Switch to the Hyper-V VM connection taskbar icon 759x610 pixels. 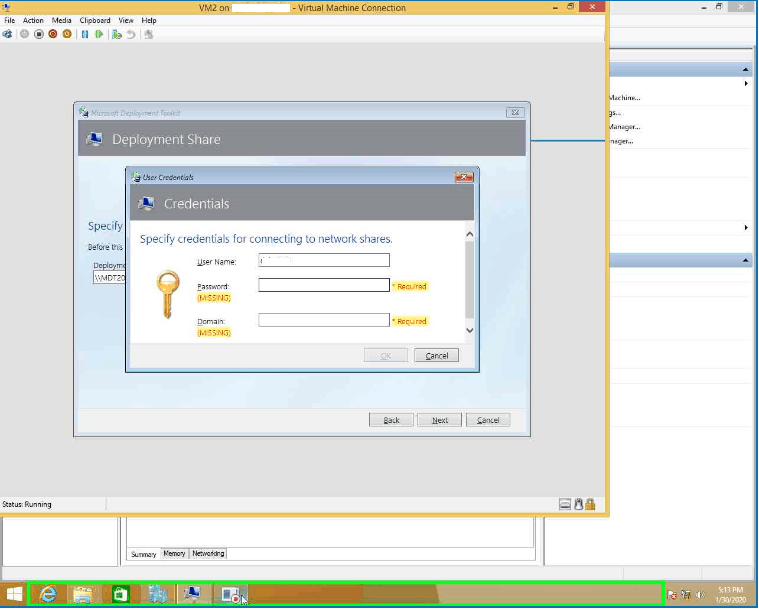click(x=194, y=594)
